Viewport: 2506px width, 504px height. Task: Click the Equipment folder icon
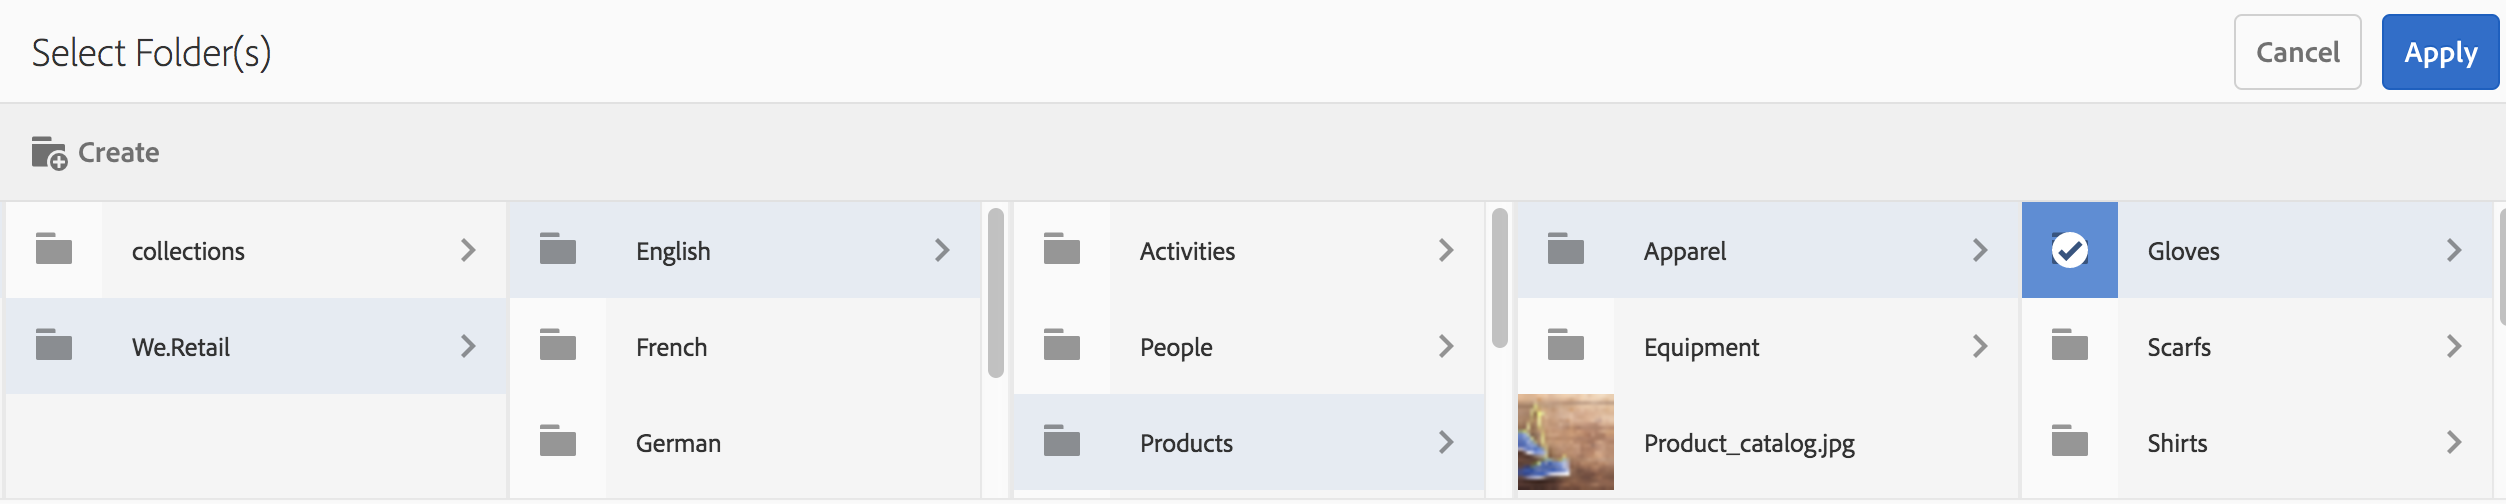(x=1566, y=345)
